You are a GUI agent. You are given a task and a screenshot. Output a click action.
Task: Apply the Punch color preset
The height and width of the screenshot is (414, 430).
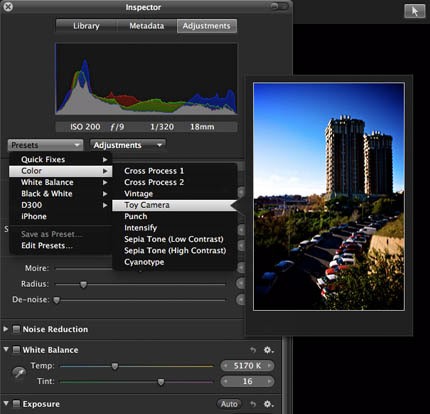pos(175,216)
